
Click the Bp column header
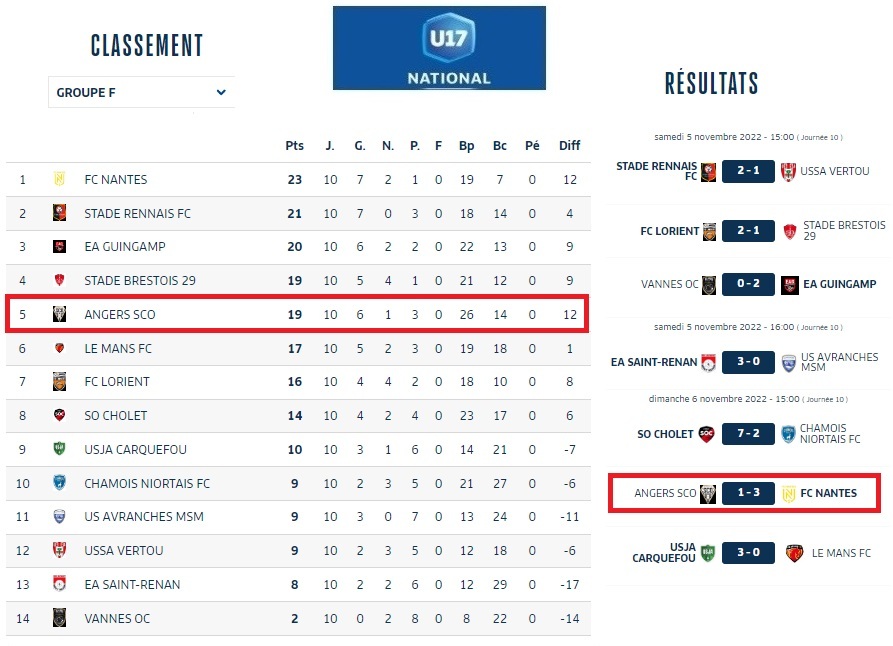click(x=467, y=146)
